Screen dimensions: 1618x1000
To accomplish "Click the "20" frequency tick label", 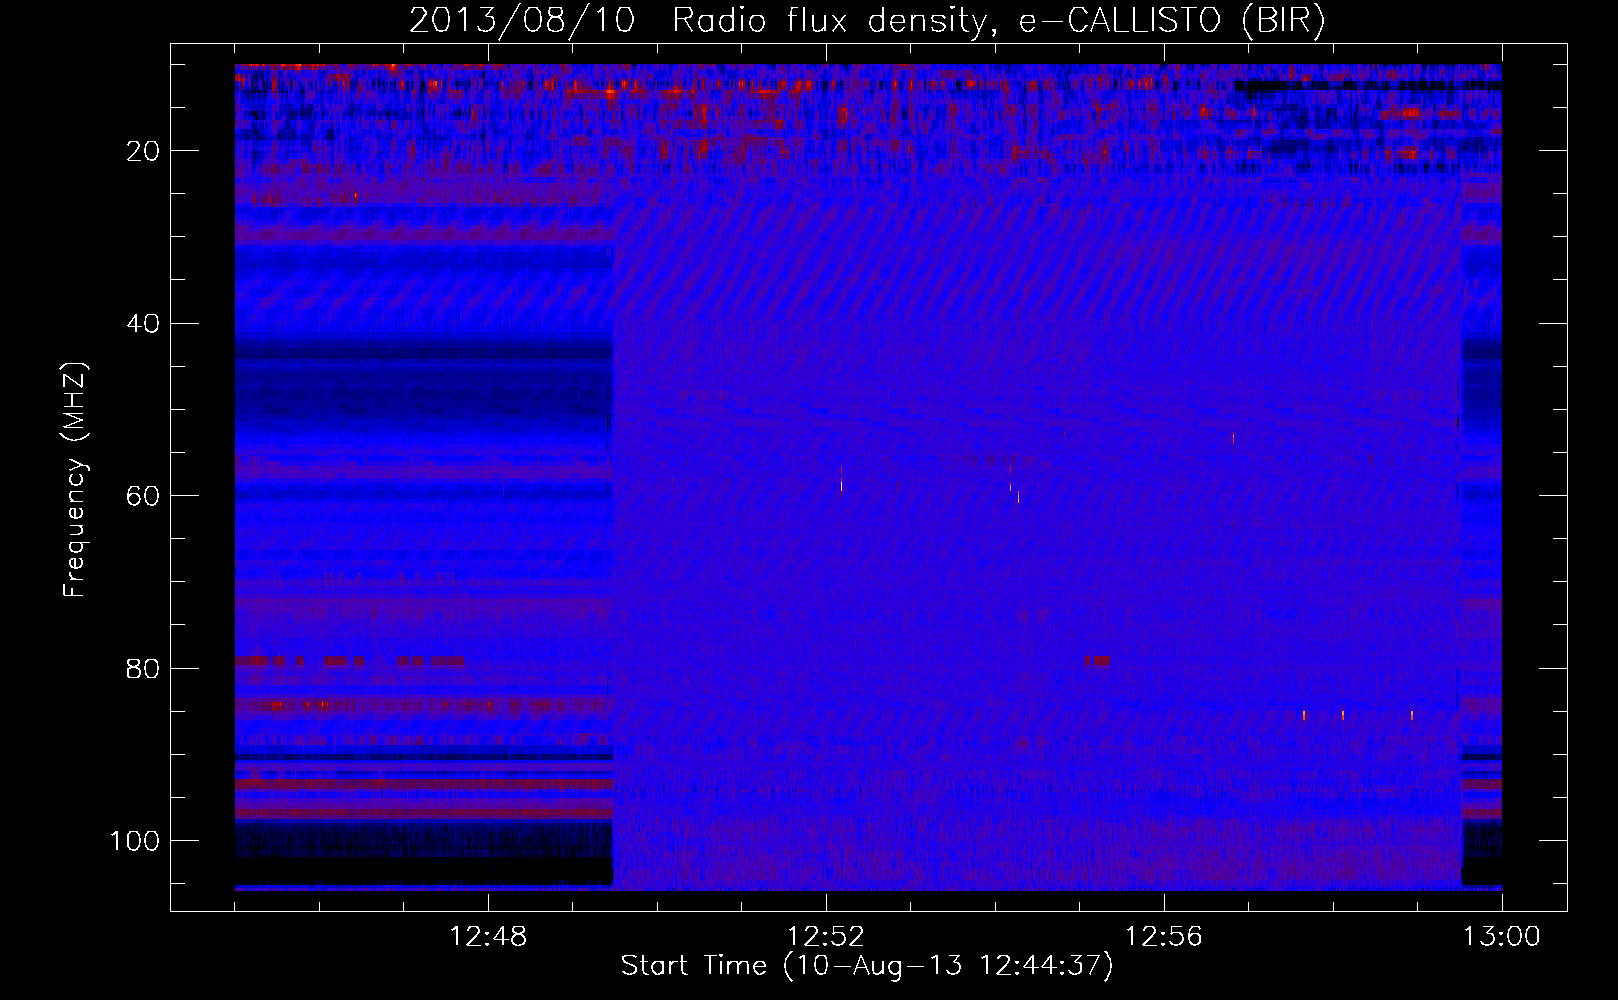I will coord(143,151).
